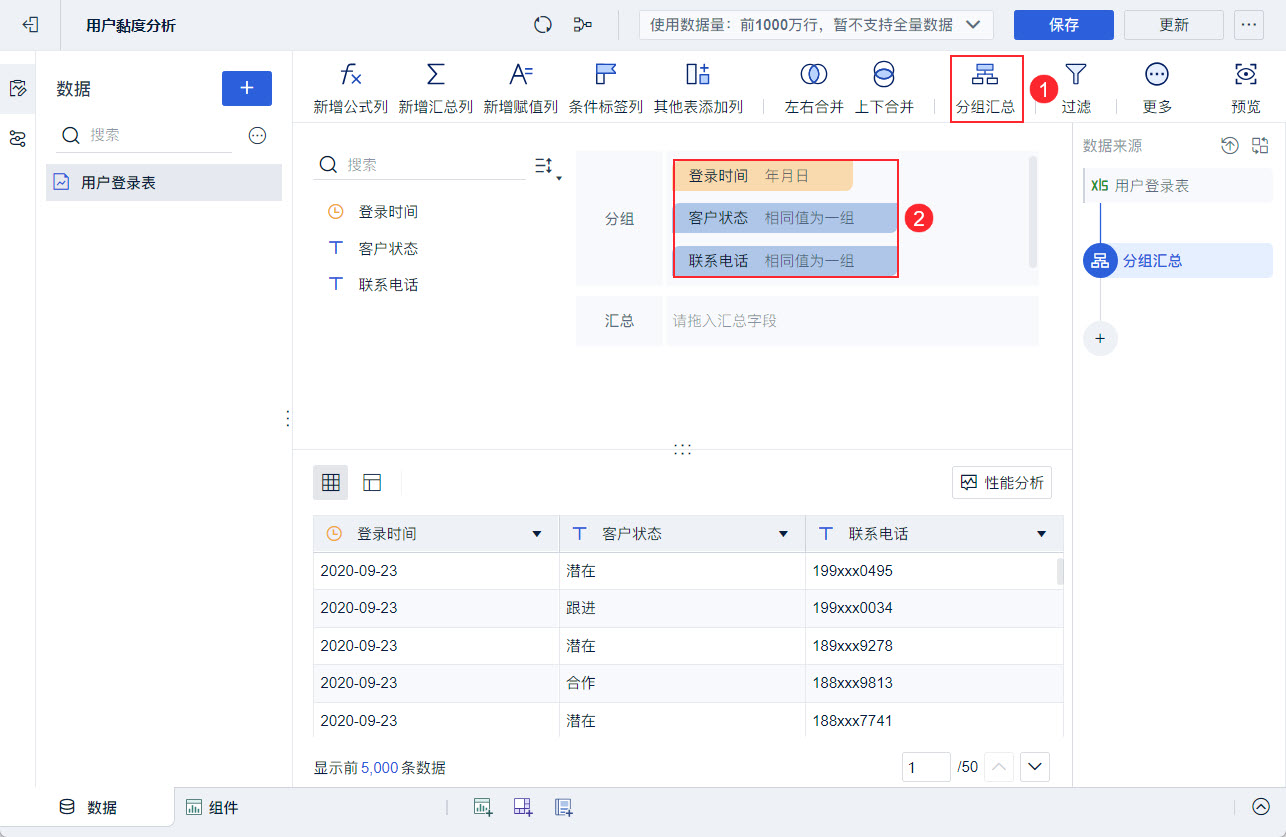Viewport: 1286px width, 837px height.
Task: Click cell 跟进 in status column
Action: click(x=682, y=608)
